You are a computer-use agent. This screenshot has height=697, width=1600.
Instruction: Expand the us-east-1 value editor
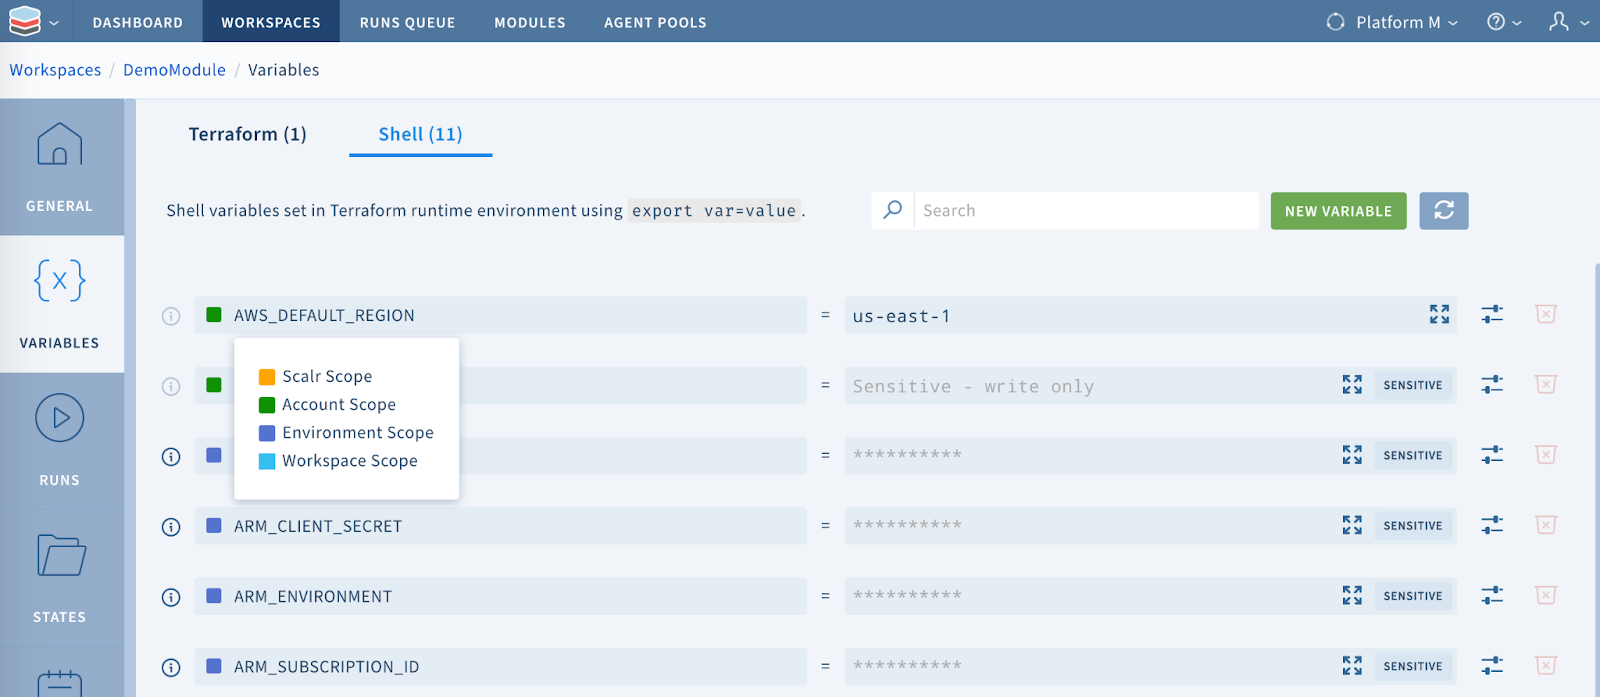1439,314
